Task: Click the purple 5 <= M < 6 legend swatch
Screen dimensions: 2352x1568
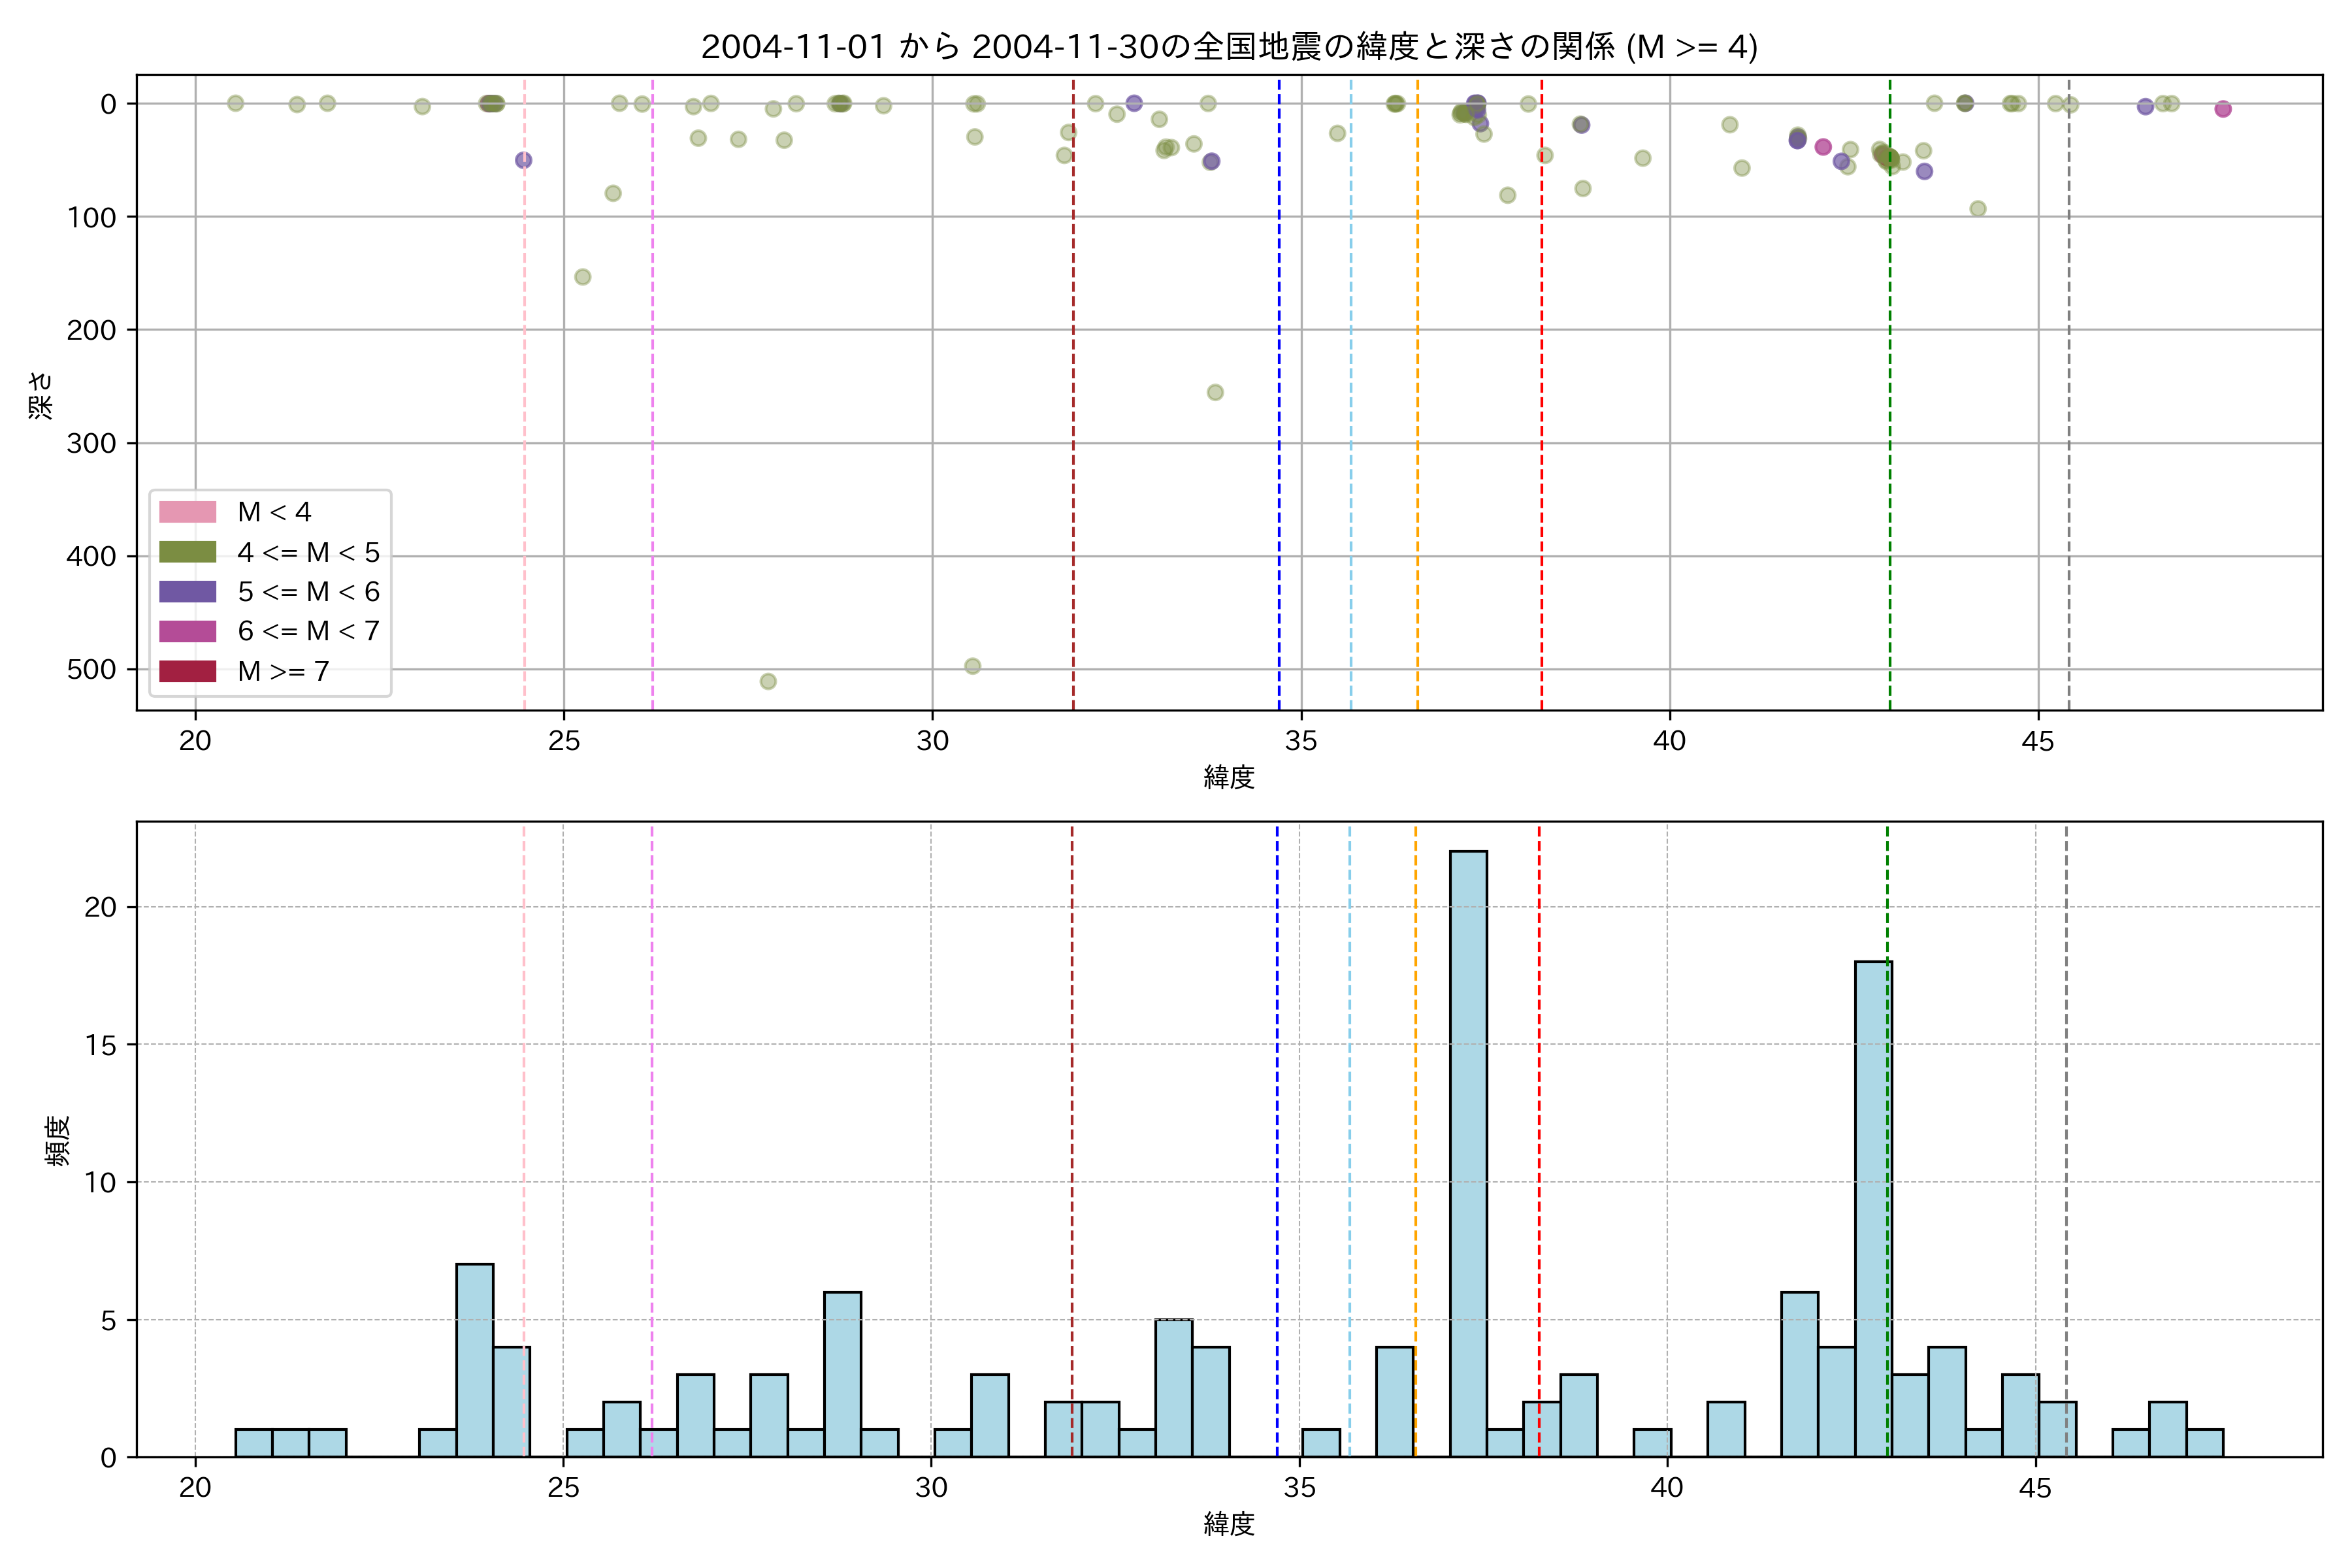Action: click(187, 591)
